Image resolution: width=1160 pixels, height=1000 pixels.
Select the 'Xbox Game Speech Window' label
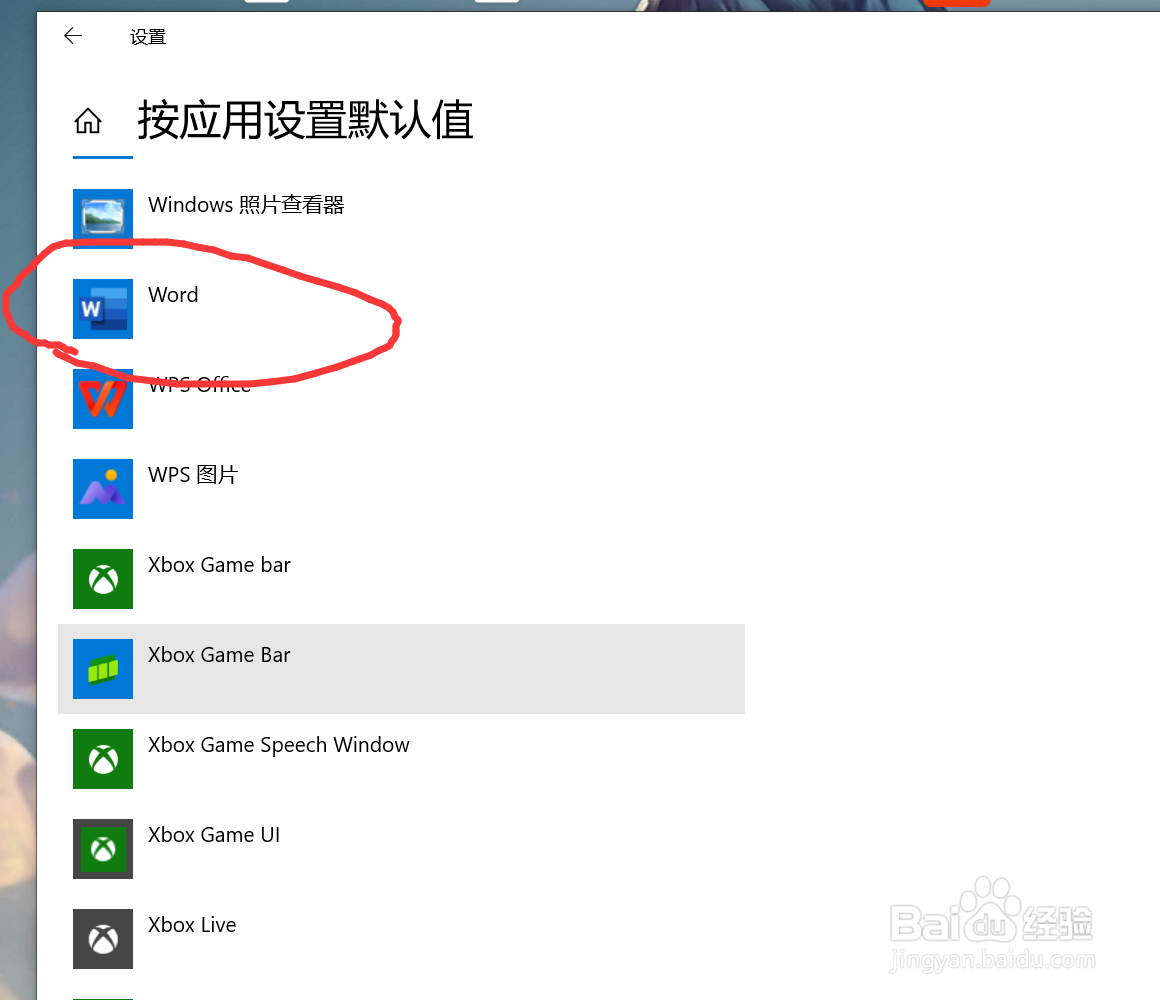278,745
